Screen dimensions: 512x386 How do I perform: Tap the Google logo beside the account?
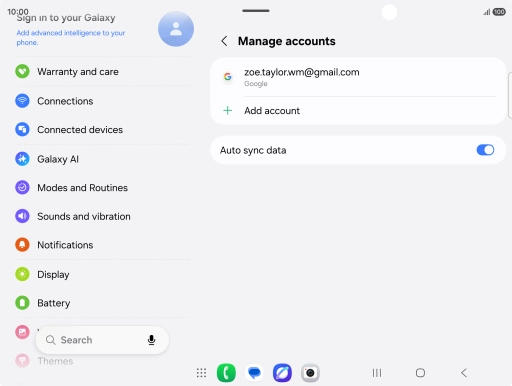(228, 77)
